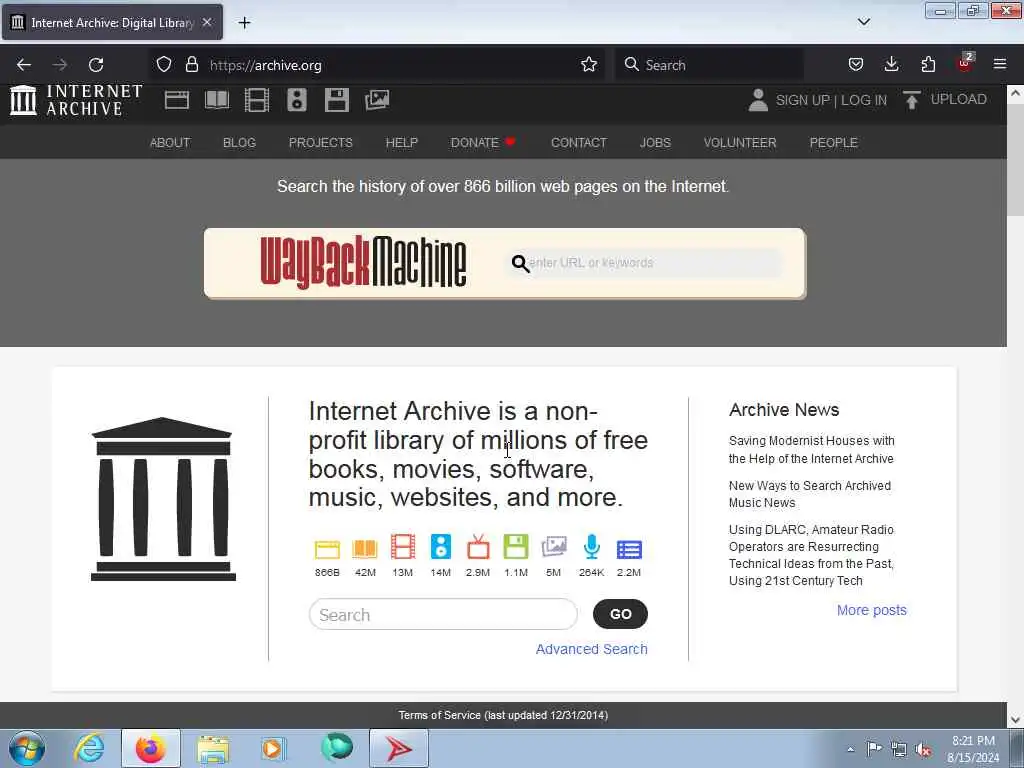Open the Texts book icon in header

click(217, 100)
